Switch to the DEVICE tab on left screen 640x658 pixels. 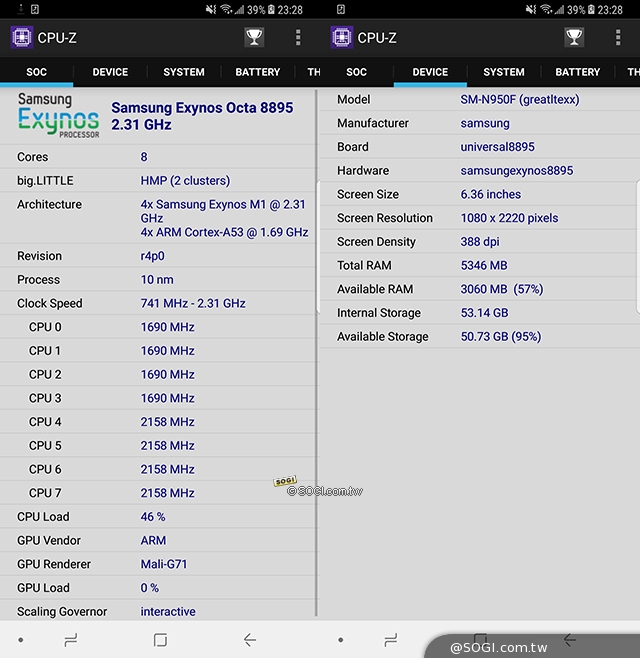point(110,72)
